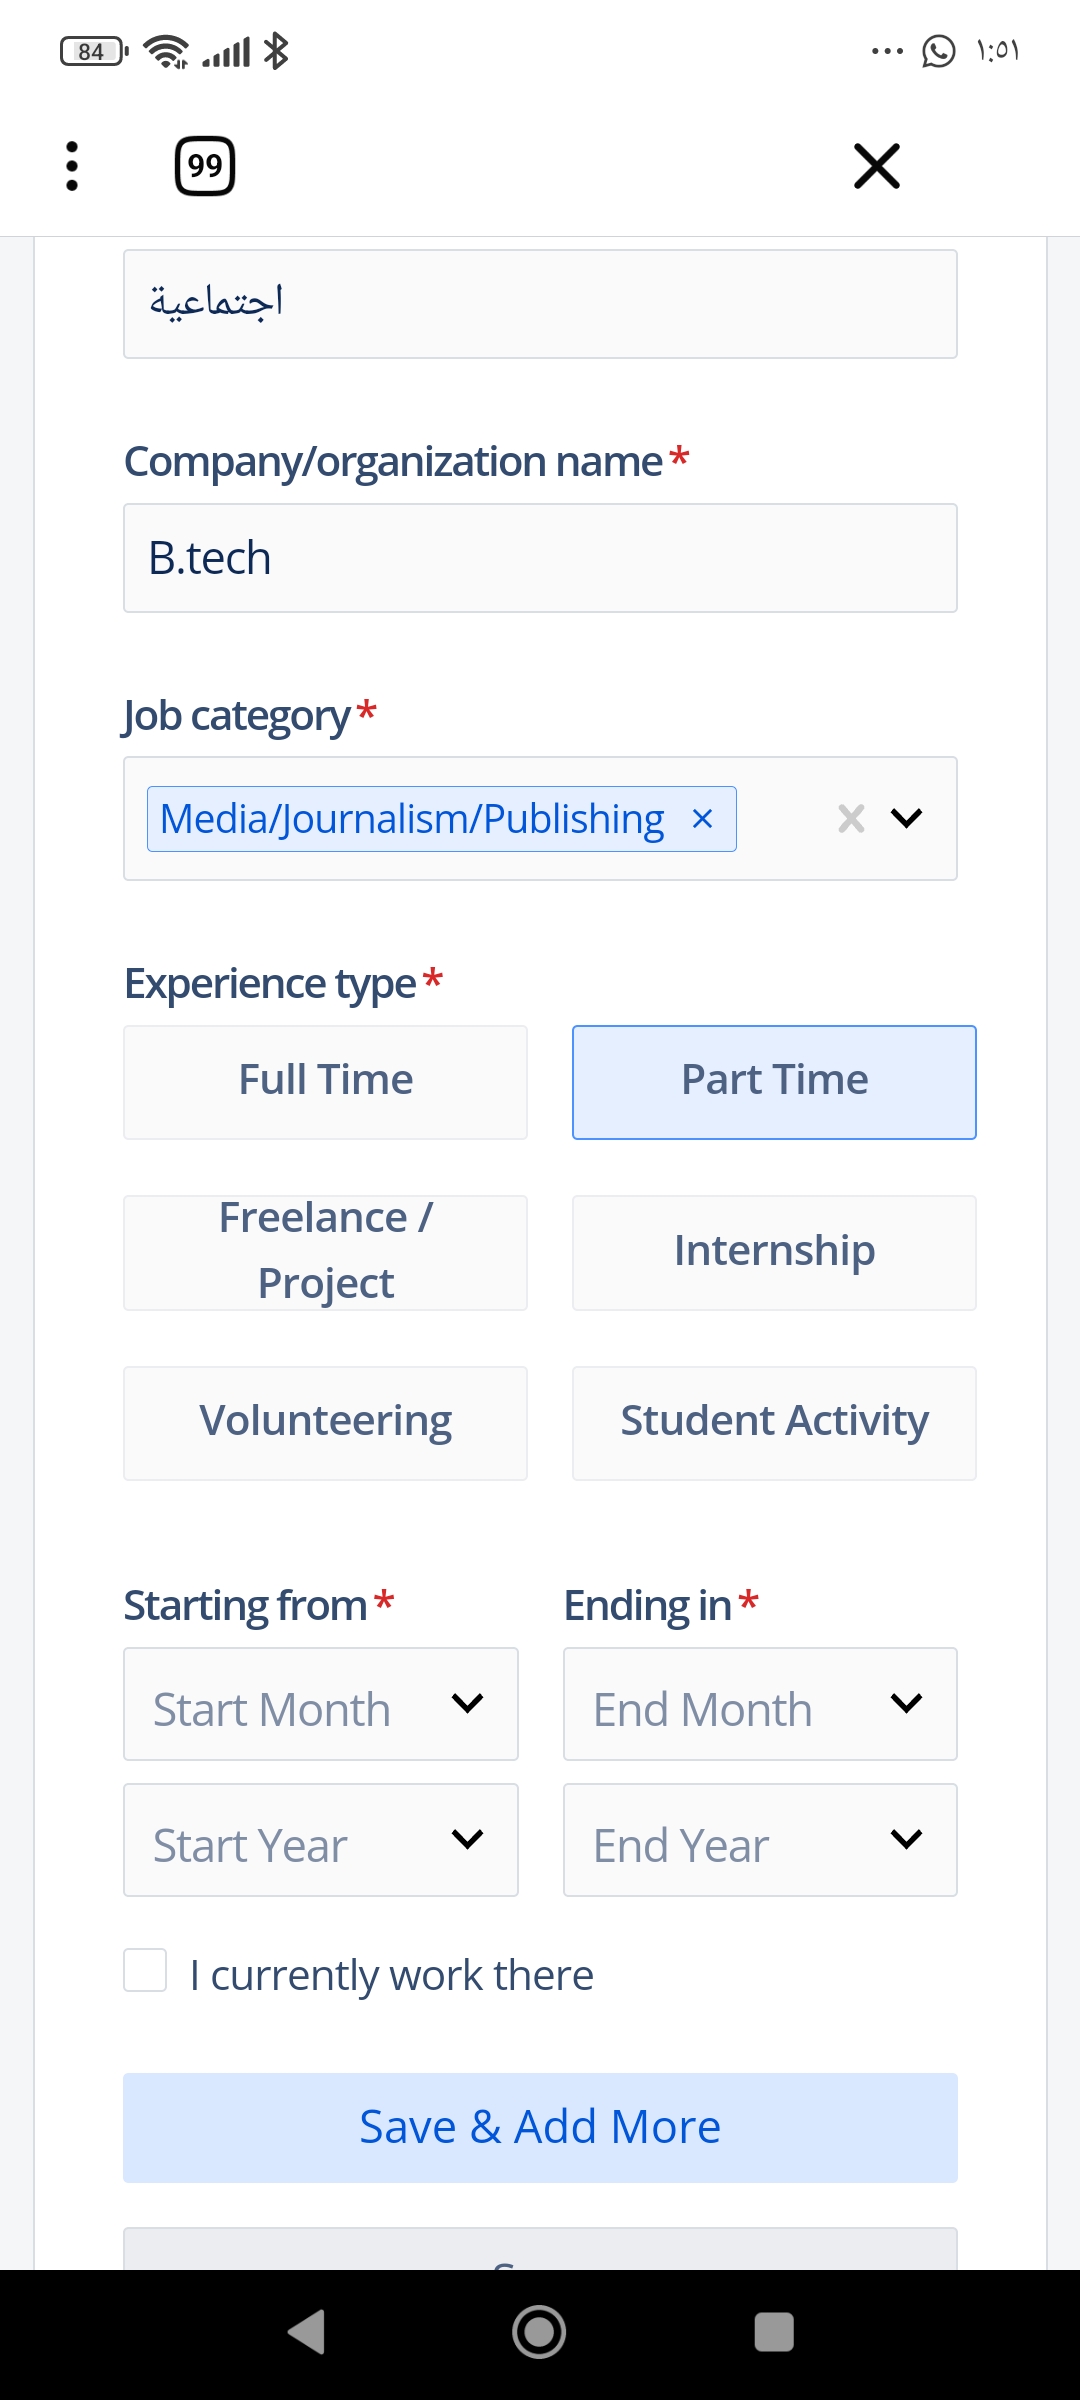Tap the Android back navigation button
Screen dimensions: 1080x2400
306,2332
